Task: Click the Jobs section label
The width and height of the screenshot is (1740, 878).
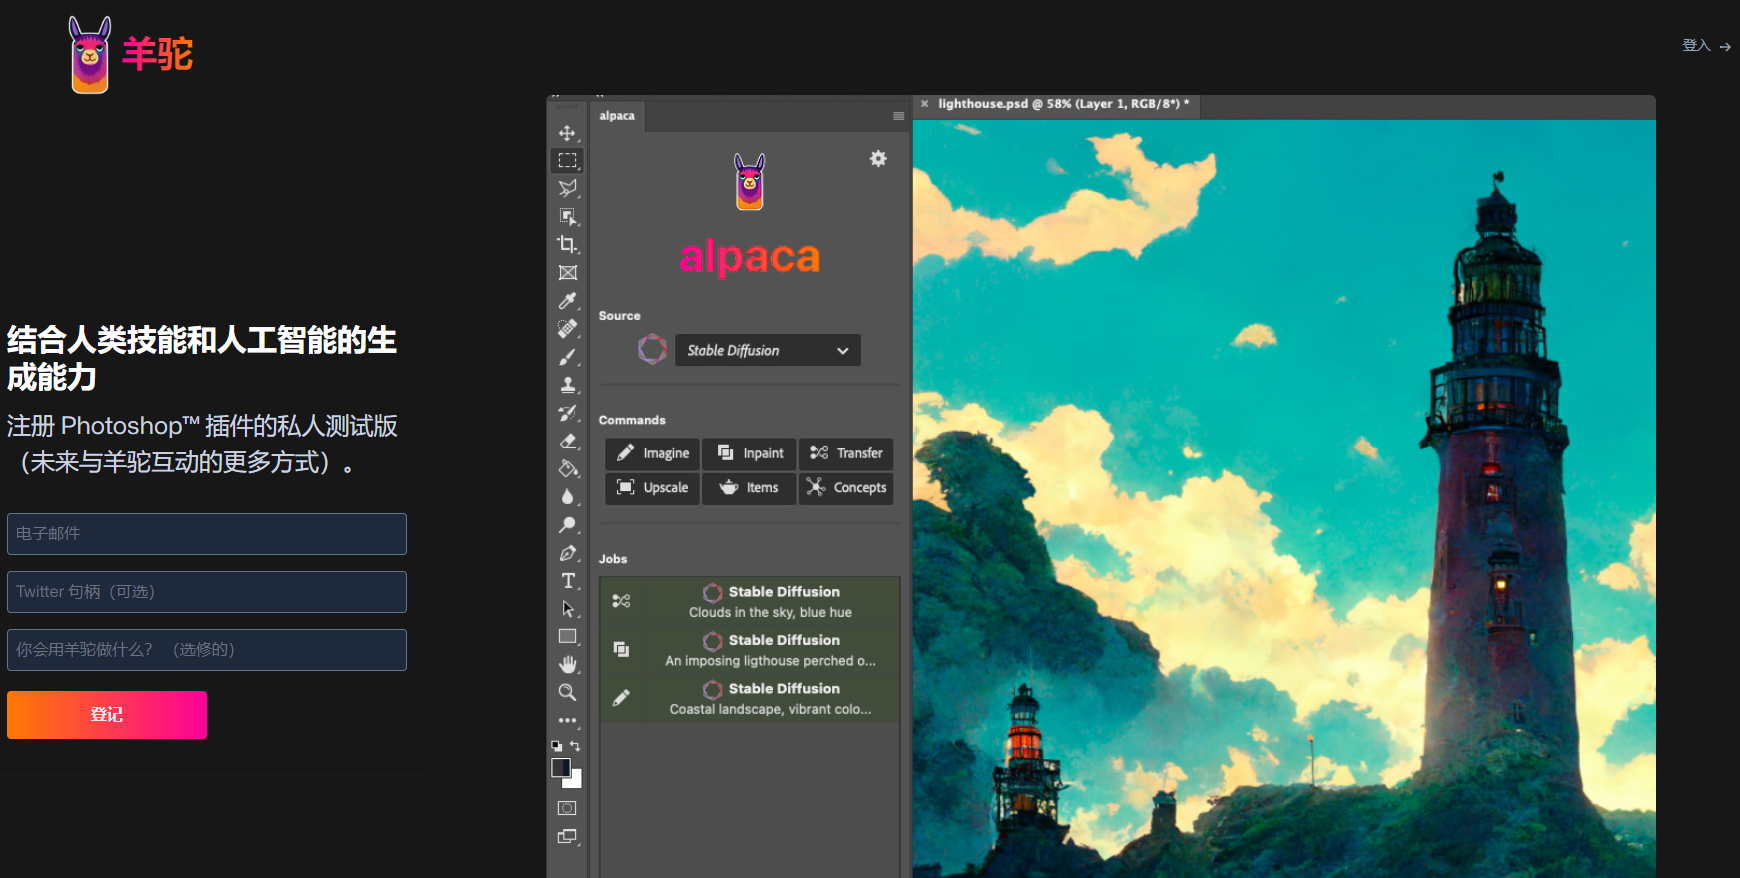Action: click(x=613, y=559)
